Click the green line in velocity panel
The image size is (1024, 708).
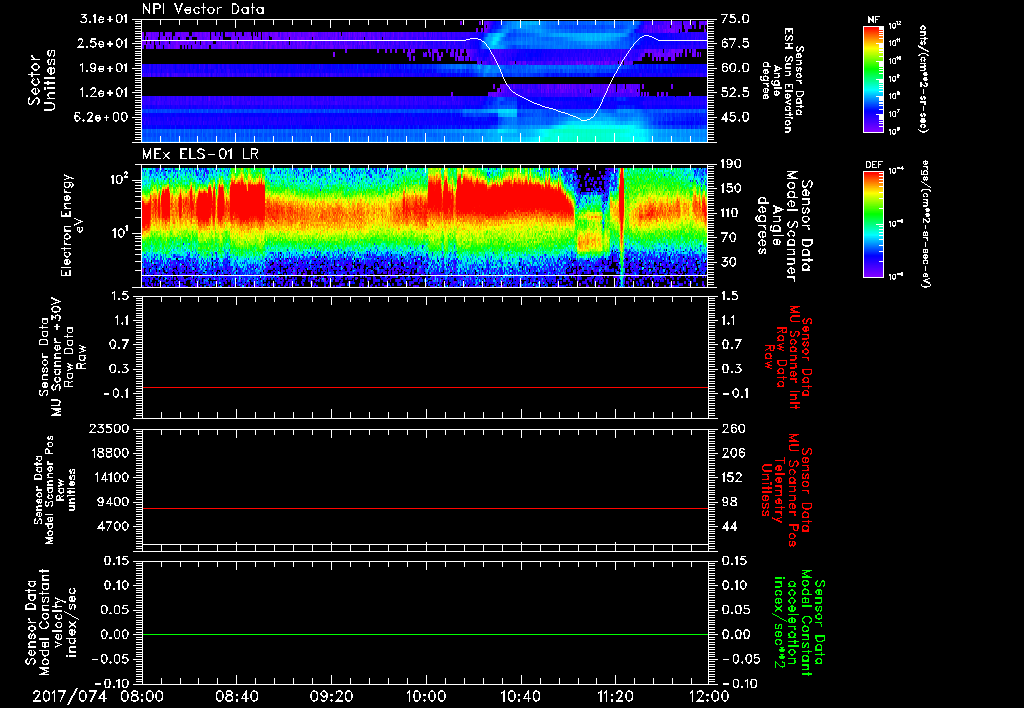pyautogui.click(x=424, y=634)
